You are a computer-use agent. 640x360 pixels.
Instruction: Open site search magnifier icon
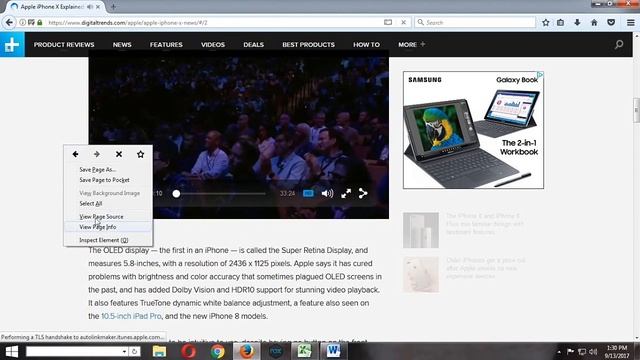pos(619,44)
